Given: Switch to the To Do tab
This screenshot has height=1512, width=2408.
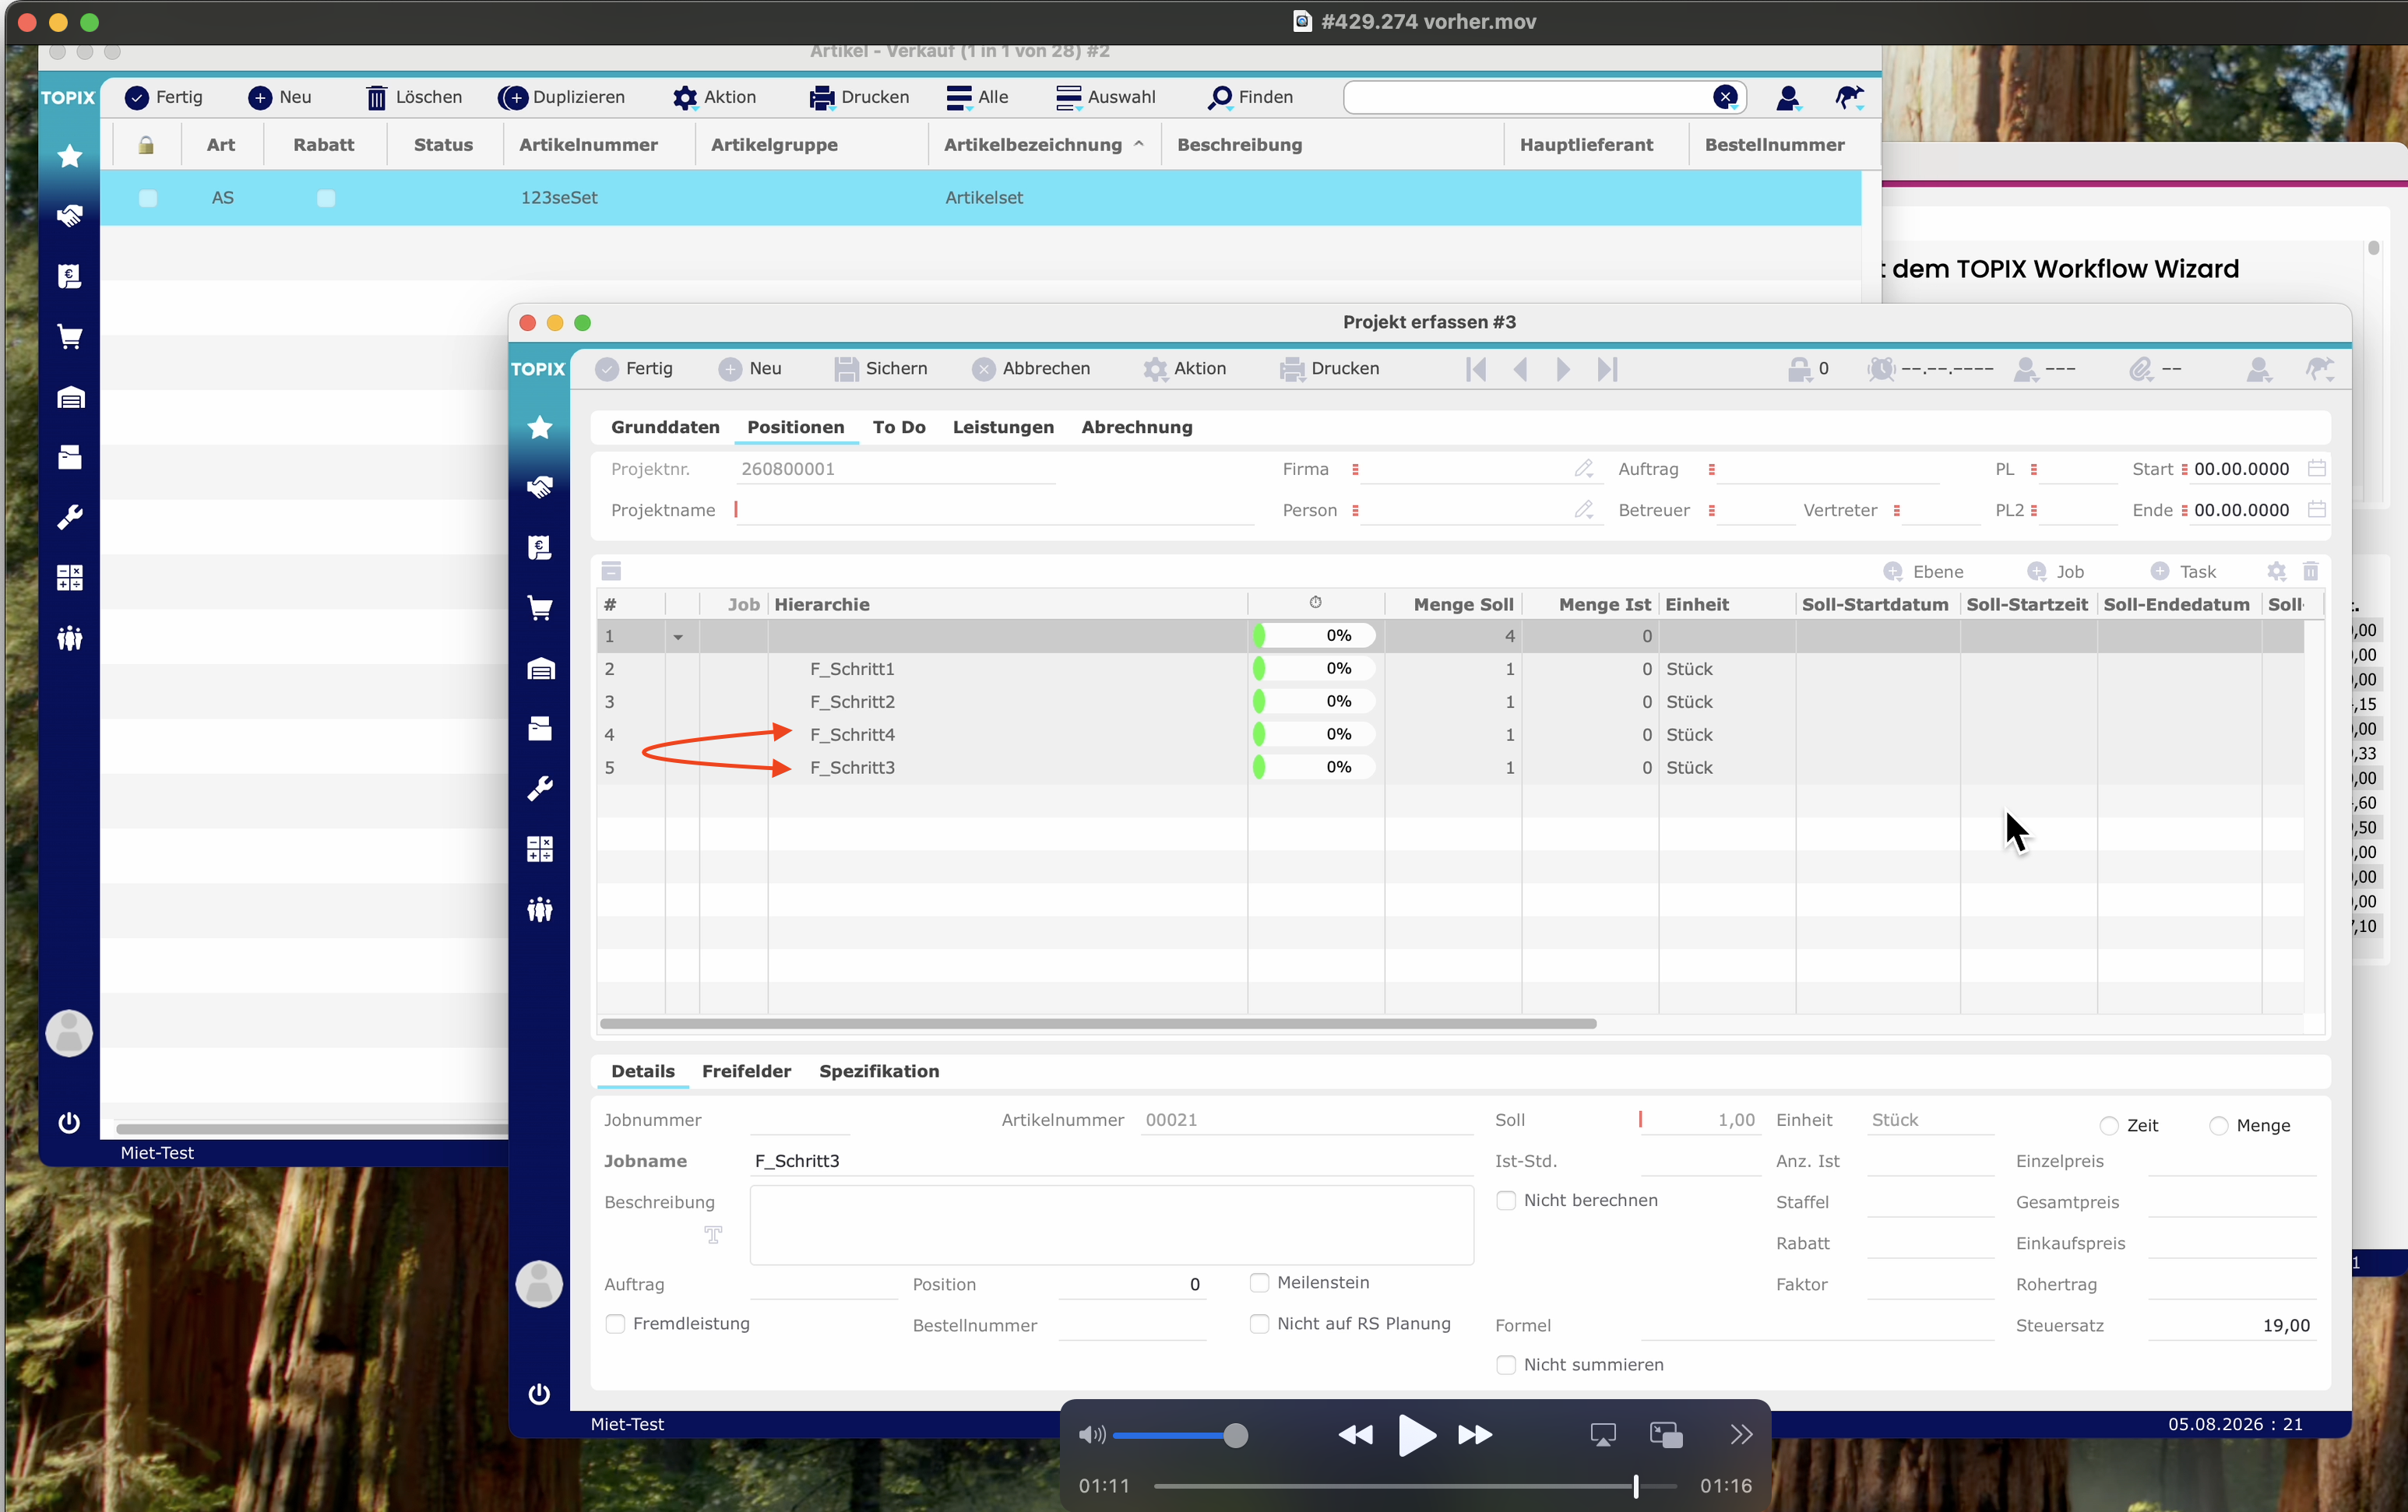Looking at the screenshot, I should point(899,427).
